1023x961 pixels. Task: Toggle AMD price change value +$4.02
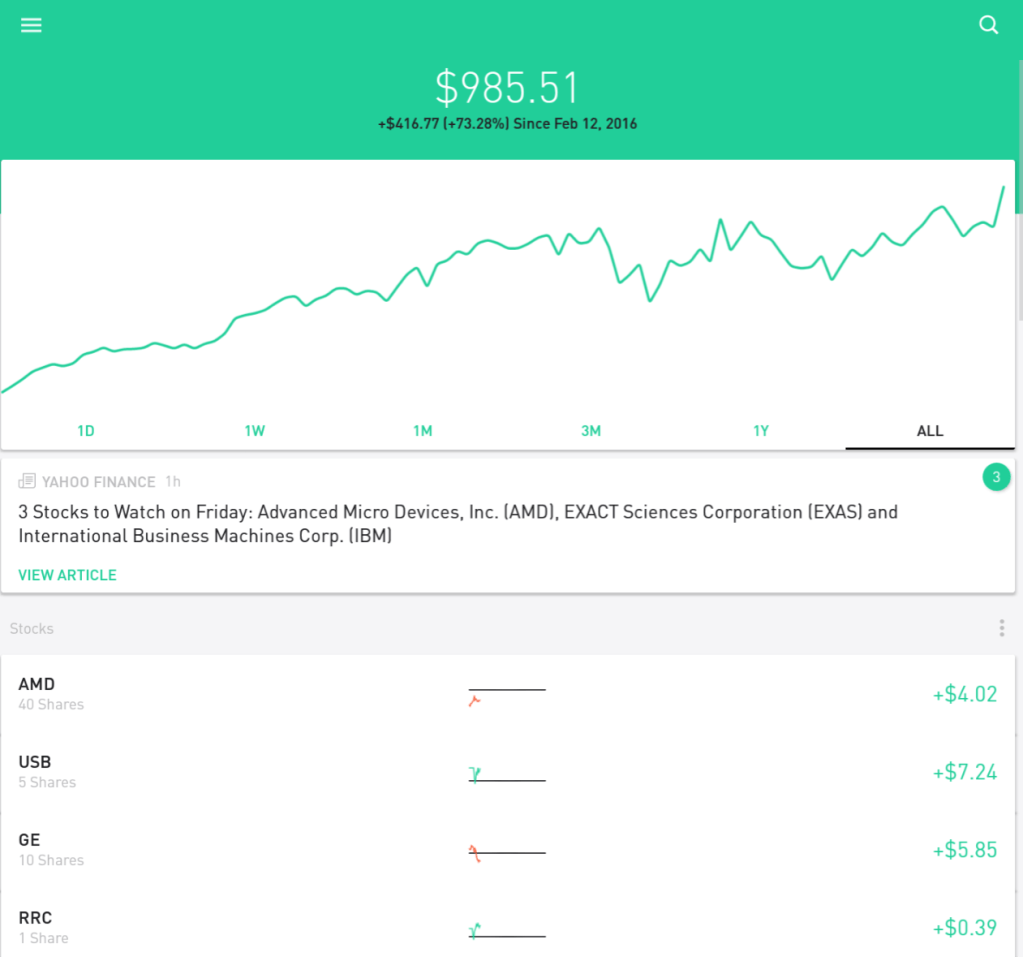(964, 694)
